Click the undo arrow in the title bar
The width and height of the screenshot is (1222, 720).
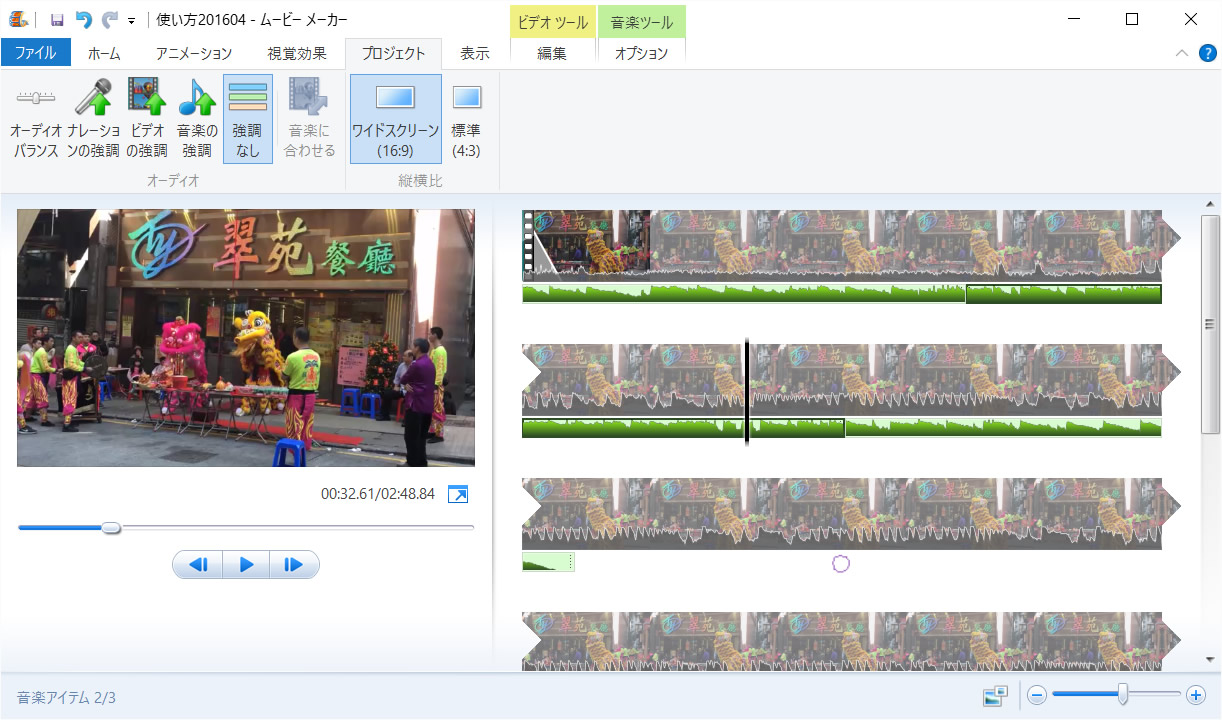pyautogui.click(x=84, y=19)
